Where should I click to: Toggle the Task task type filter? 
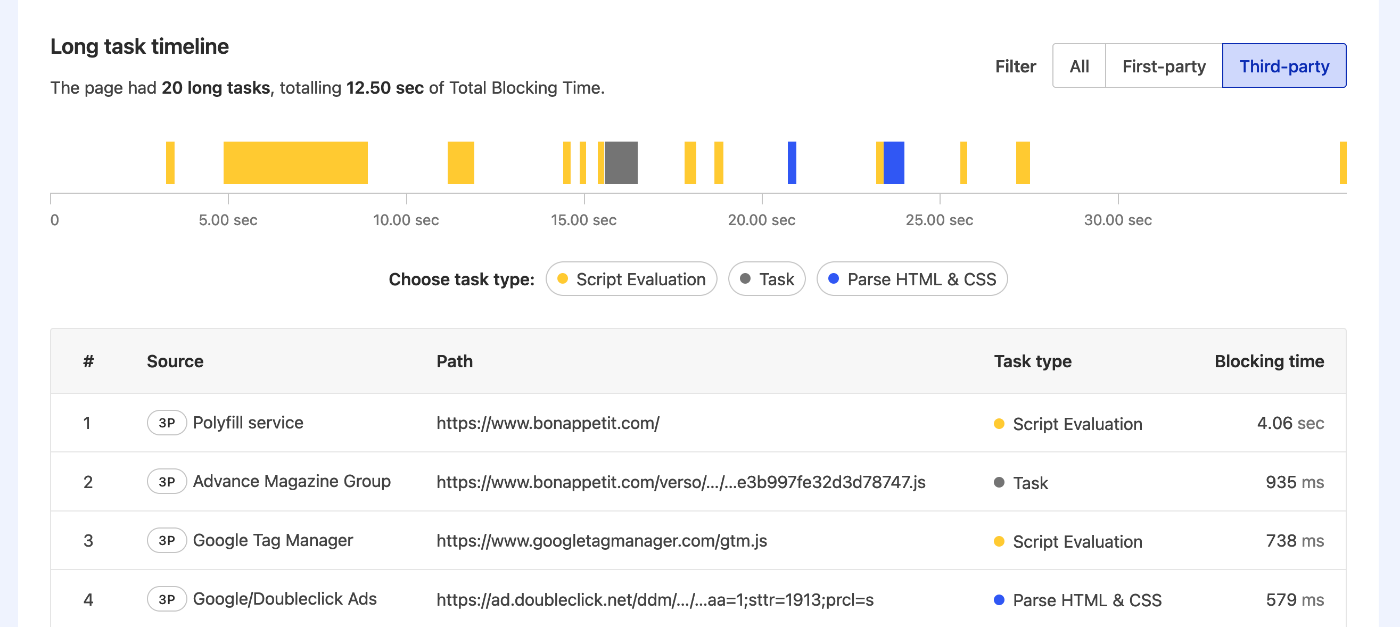click(767, 279)
